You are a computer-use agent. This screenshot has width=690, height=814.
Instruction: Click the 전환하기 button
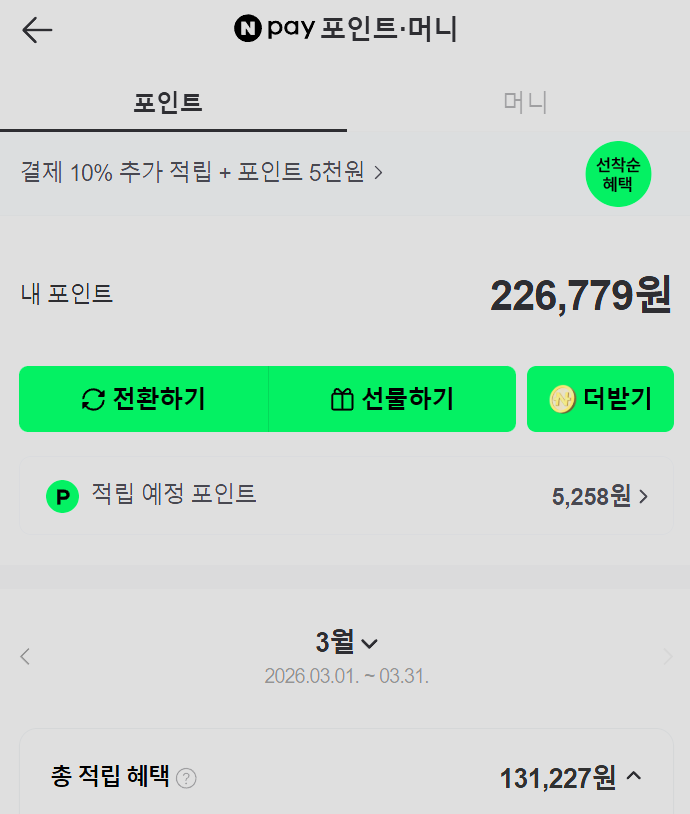144,399
